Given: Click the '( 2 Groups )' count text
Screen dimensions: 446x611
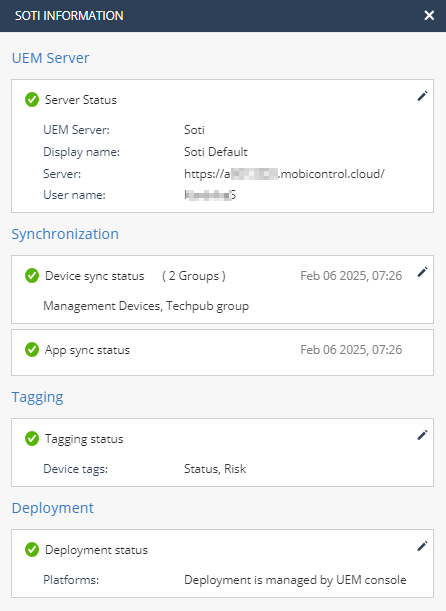Looking at the screenshot, I should pyautogui.click(x=194, y=276).
